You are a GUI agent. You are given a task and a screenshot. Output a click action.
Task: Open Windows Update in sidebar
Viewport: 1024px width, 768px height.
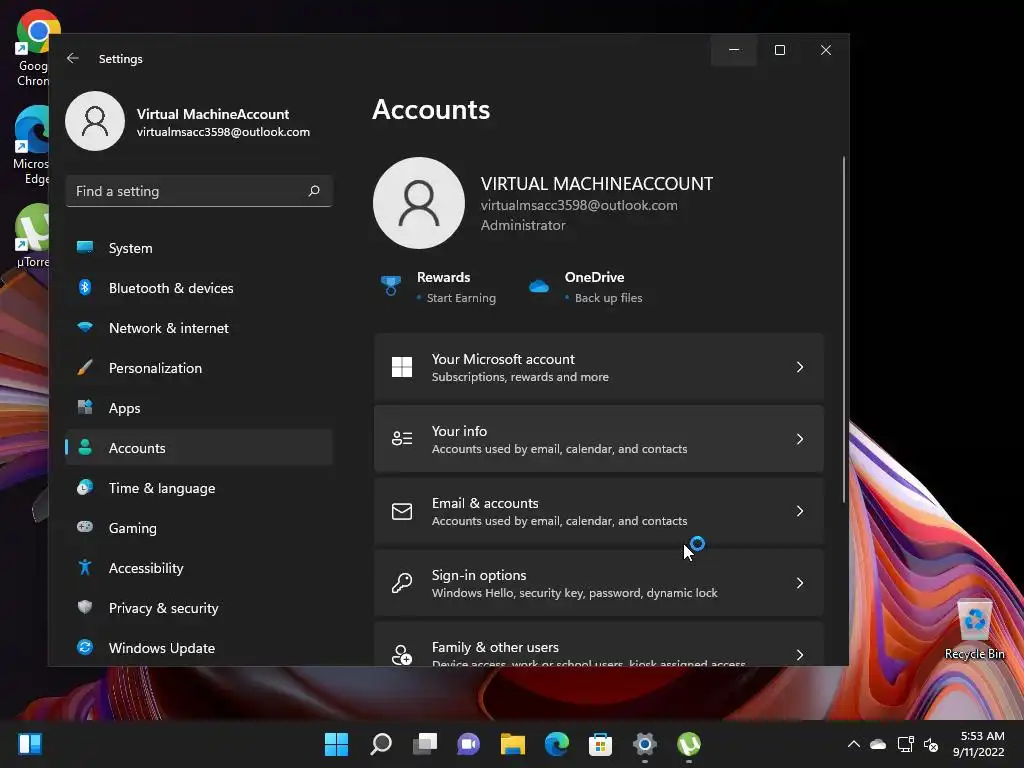point(199,648)
